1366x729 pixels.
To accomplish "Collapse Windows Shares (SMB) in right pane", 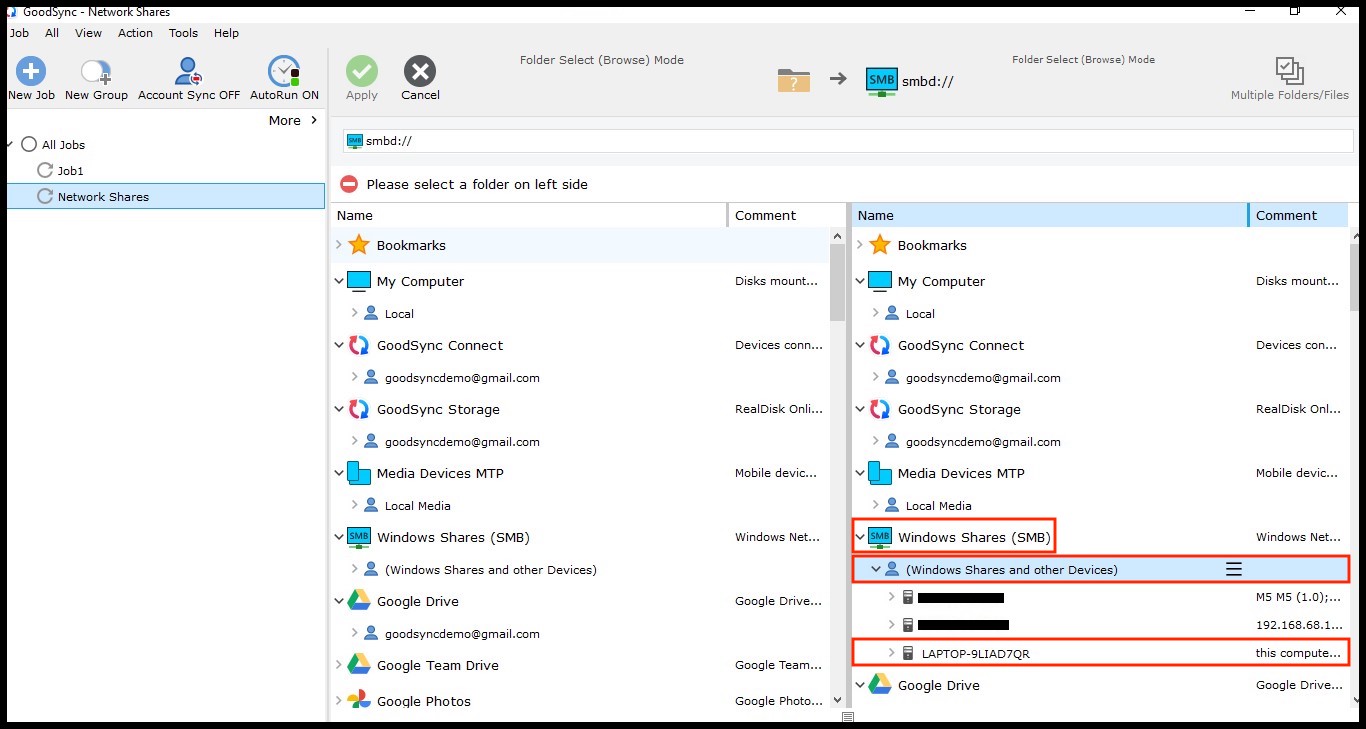I will (860, 537).
